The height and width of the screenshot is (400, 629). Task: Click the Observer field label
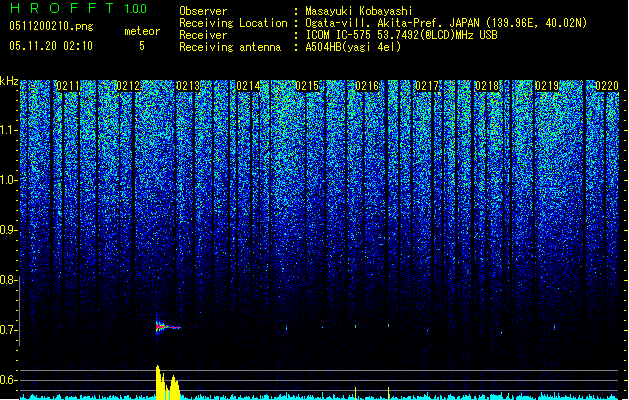tap(203, 11)
